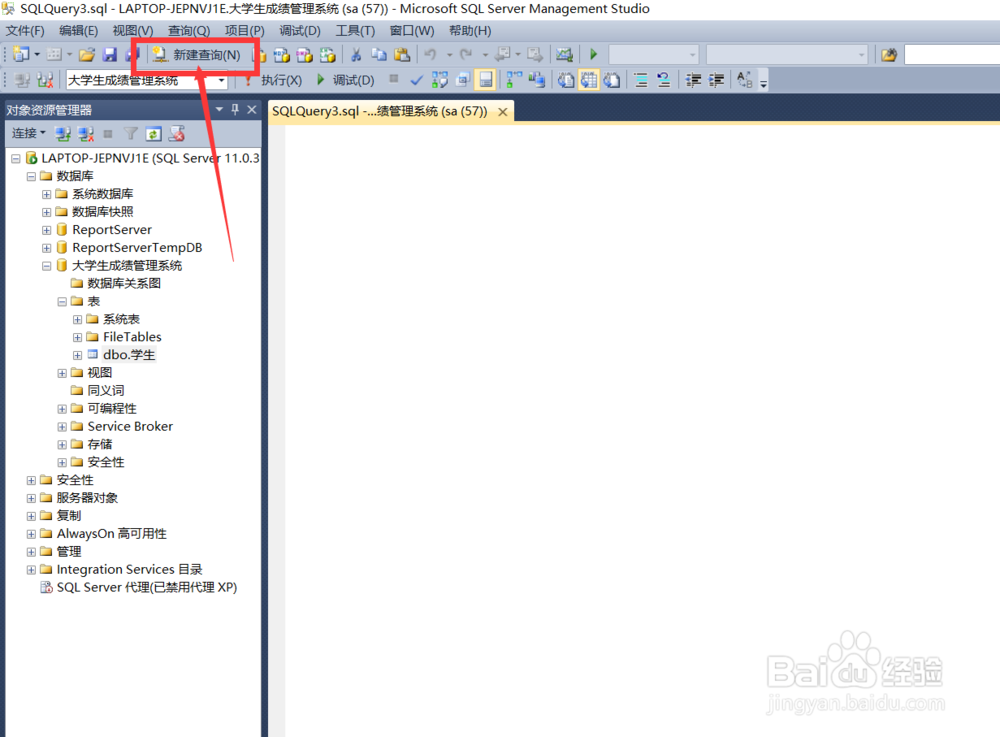Open the 查询(Q) menu
1000x737 pixels.
click(x=189, y=31)
